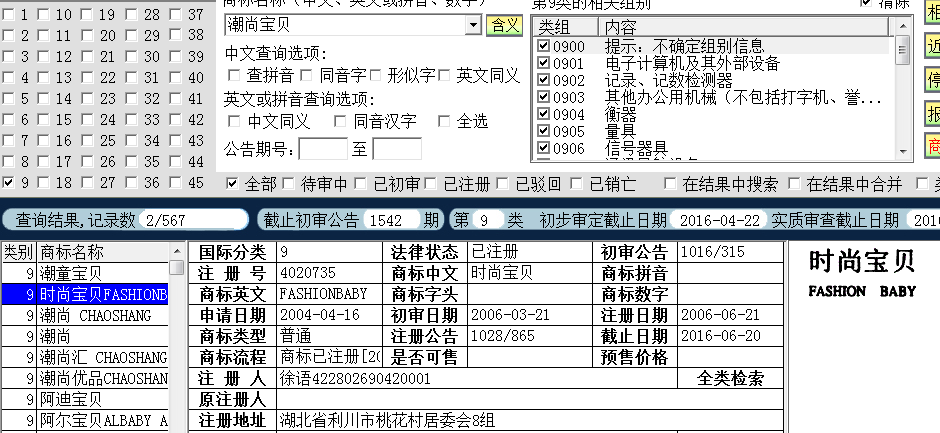Enable 中文同义 checkbox
This screenshot has height=433, width=940.
coord(234,121)
